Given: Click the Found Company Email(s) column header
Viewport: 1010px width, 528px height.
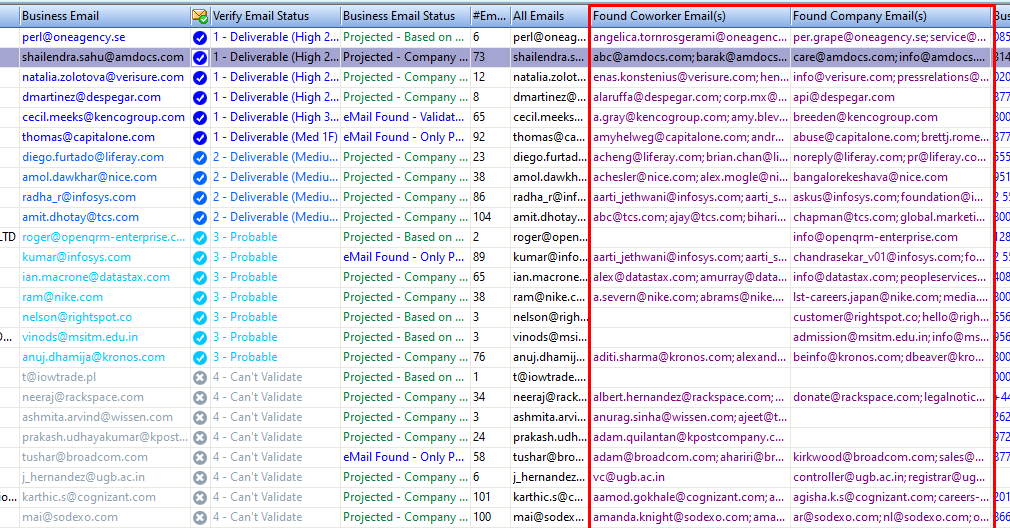Looking at the screenshot, I should (x=891, y=16).
